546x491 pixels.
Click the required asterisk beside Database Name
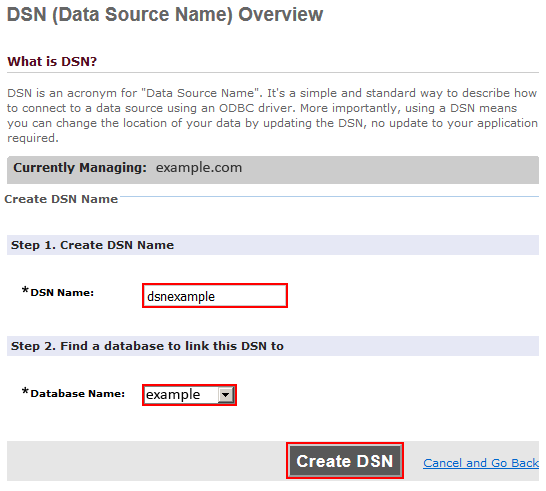click(x=25, y=391)
